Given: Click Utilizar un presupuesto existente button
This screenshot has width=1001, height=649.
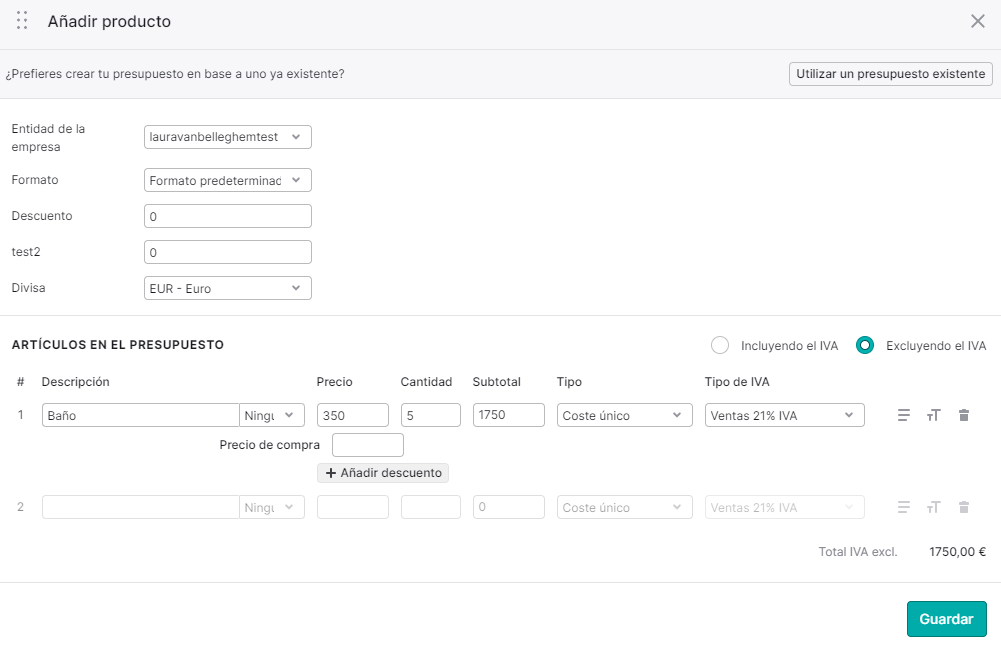Looking at the screenshot, I should tap(891, 74).
